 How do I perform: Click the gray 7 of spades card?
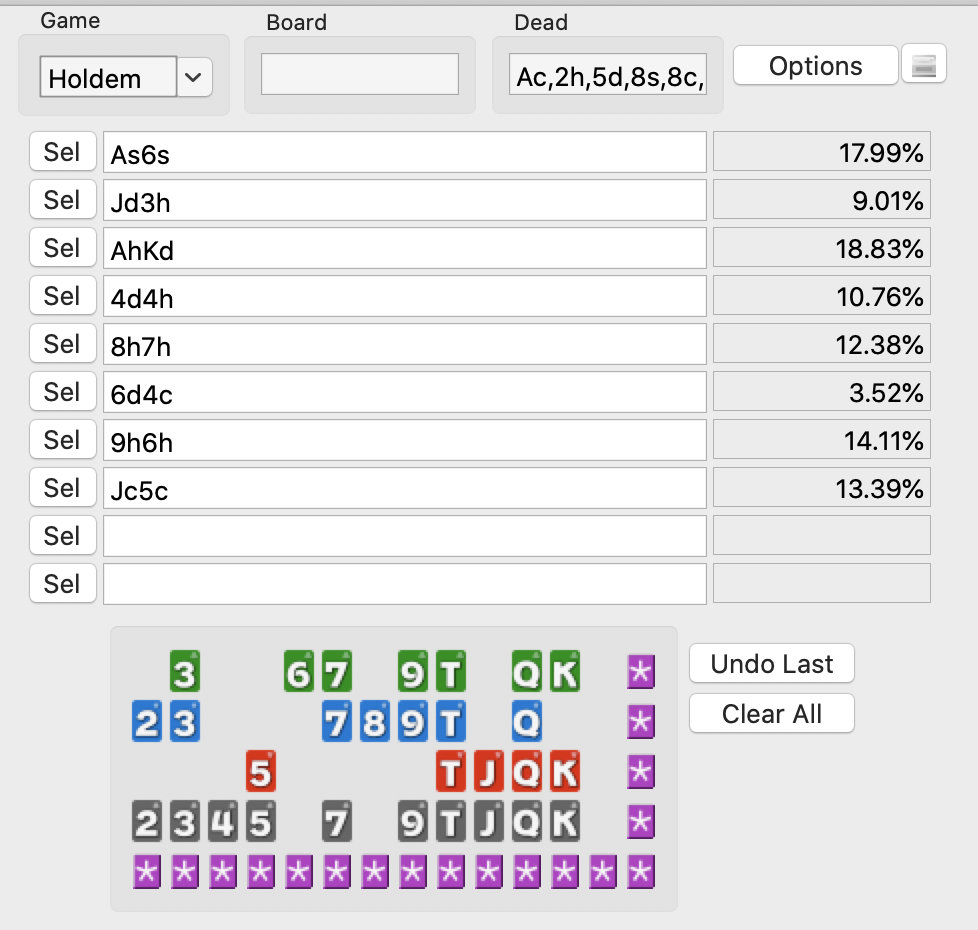tap(337, 821)
